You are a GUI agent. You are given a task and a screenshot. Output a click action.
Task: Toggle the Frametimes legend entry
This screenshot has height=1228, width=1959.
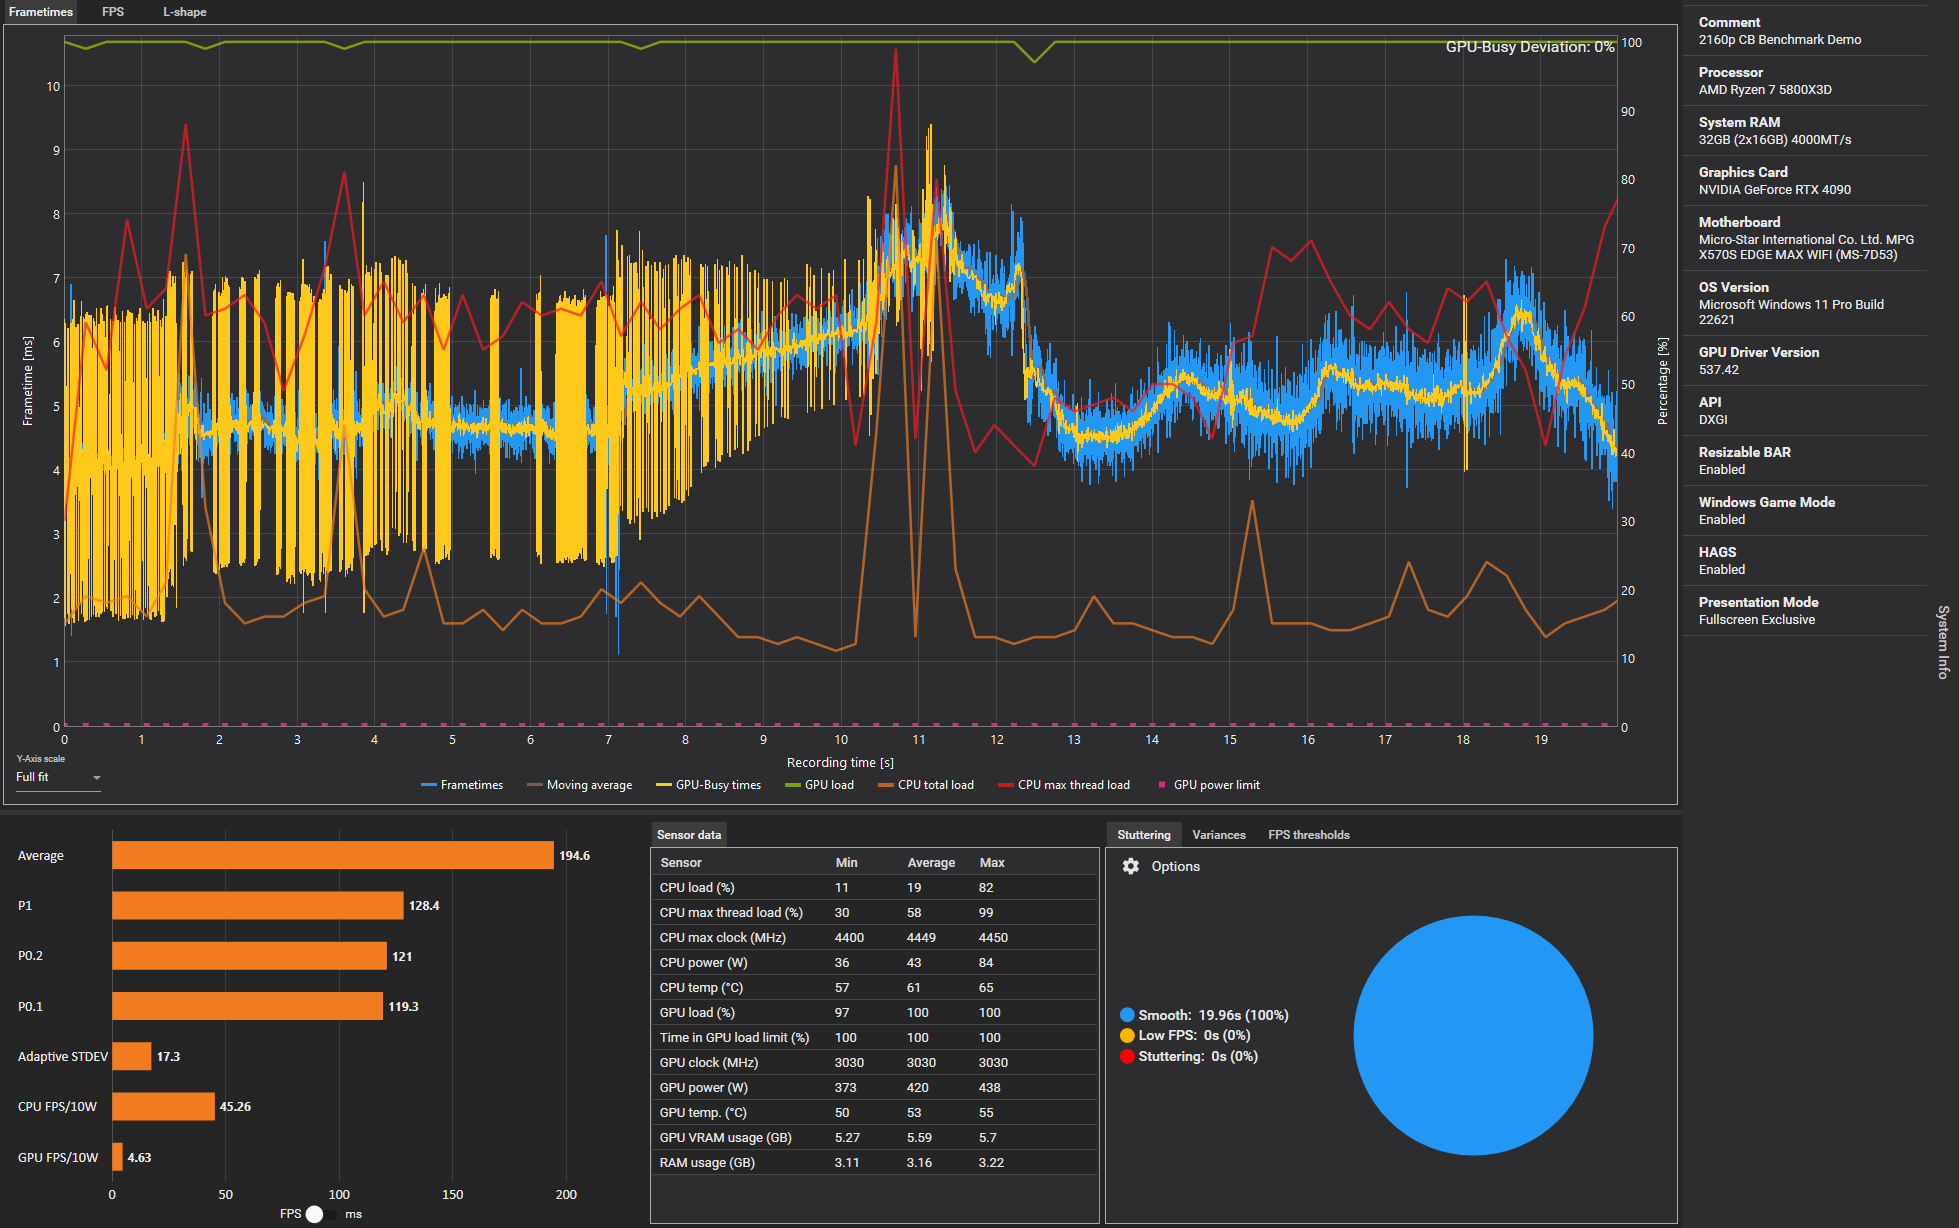pos(462,785)
